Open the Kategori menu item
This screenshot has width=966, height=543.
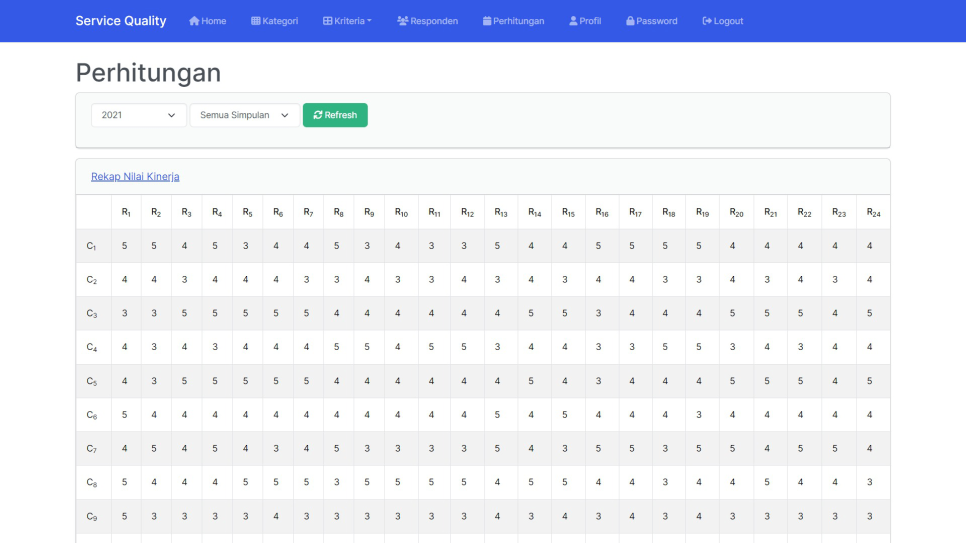(x=275, y=21)
